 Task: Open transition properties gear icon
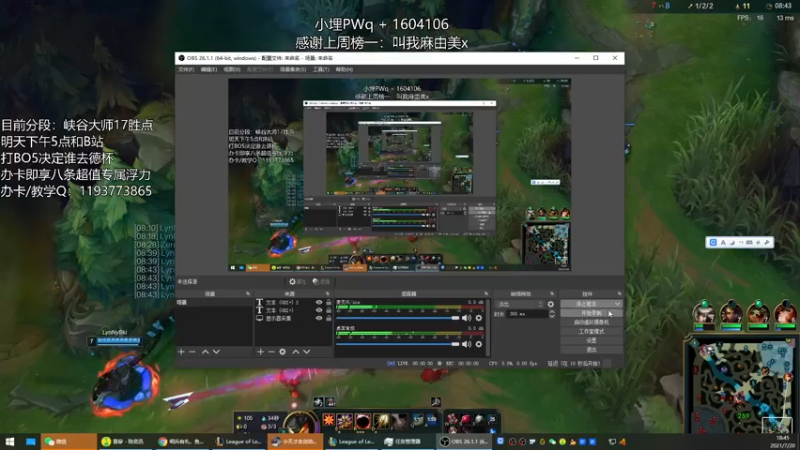coord(551,304)
